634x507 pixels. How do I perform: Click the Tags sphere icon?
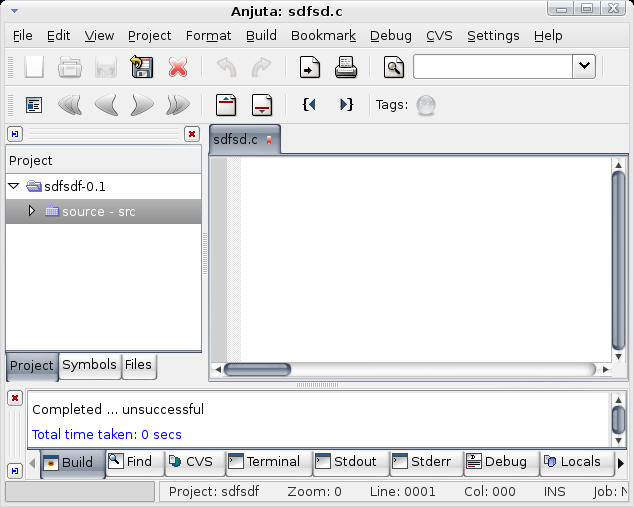426,105
